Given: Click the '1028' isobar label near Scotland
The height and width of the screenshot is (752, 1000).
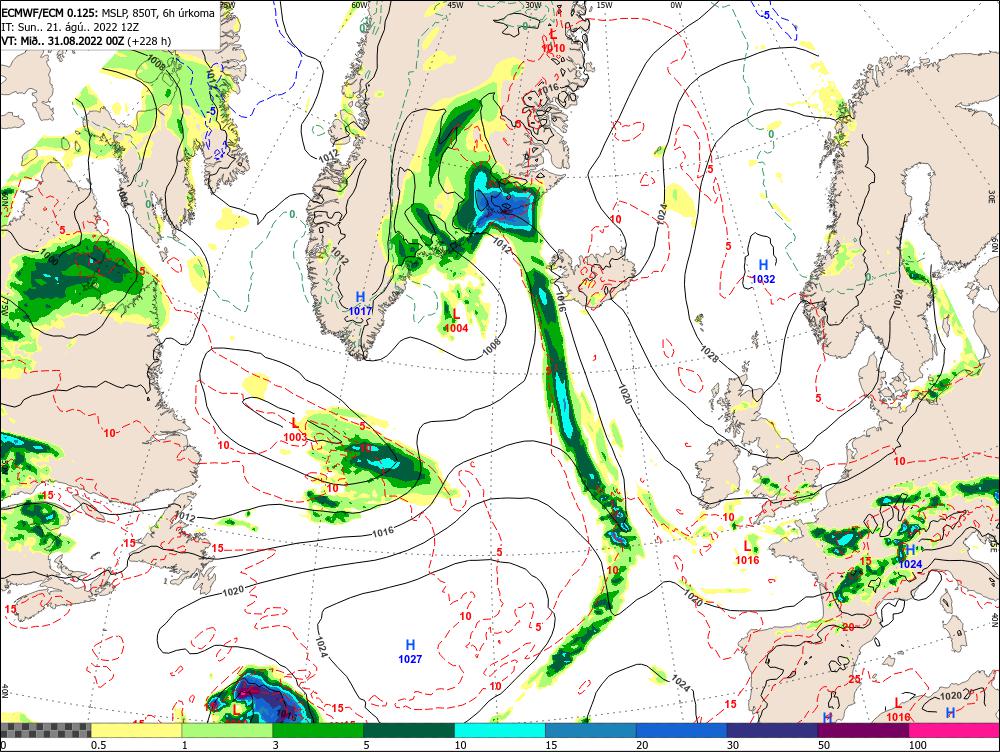Looking at the screenshot, I should 709,354.
